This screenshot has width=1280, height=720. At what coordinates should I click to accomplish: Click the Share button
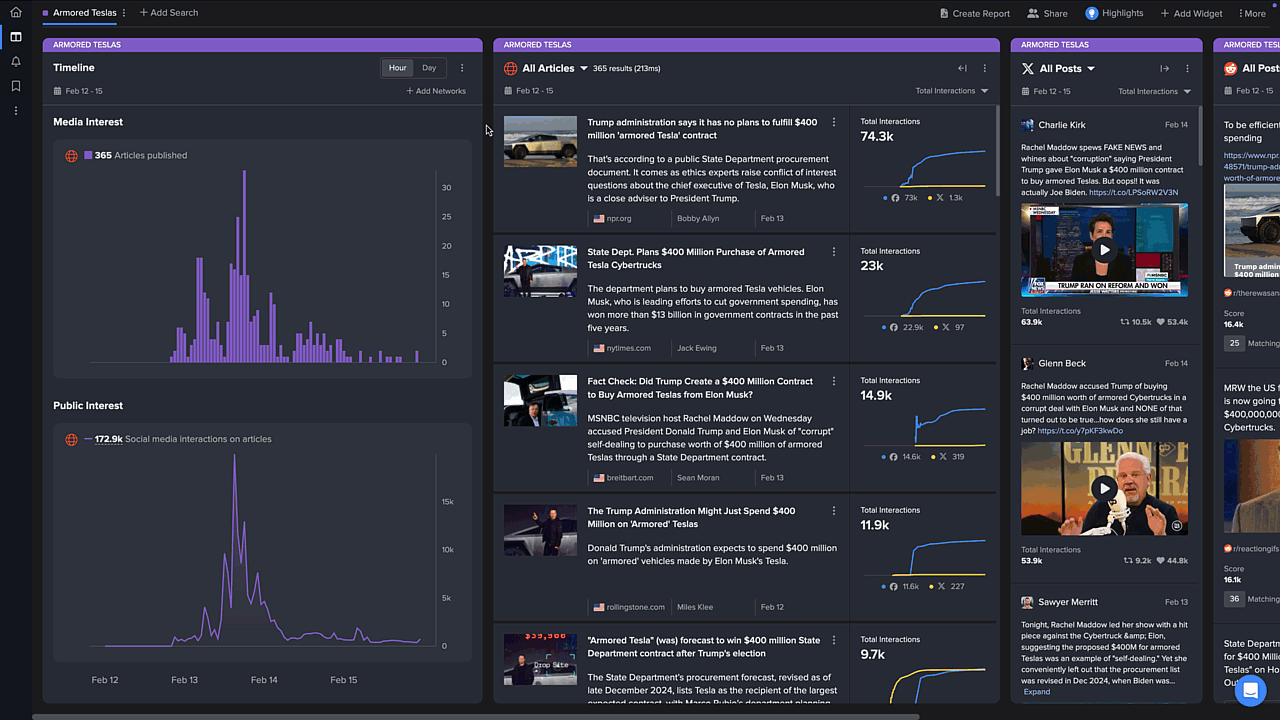[1047, 13]
